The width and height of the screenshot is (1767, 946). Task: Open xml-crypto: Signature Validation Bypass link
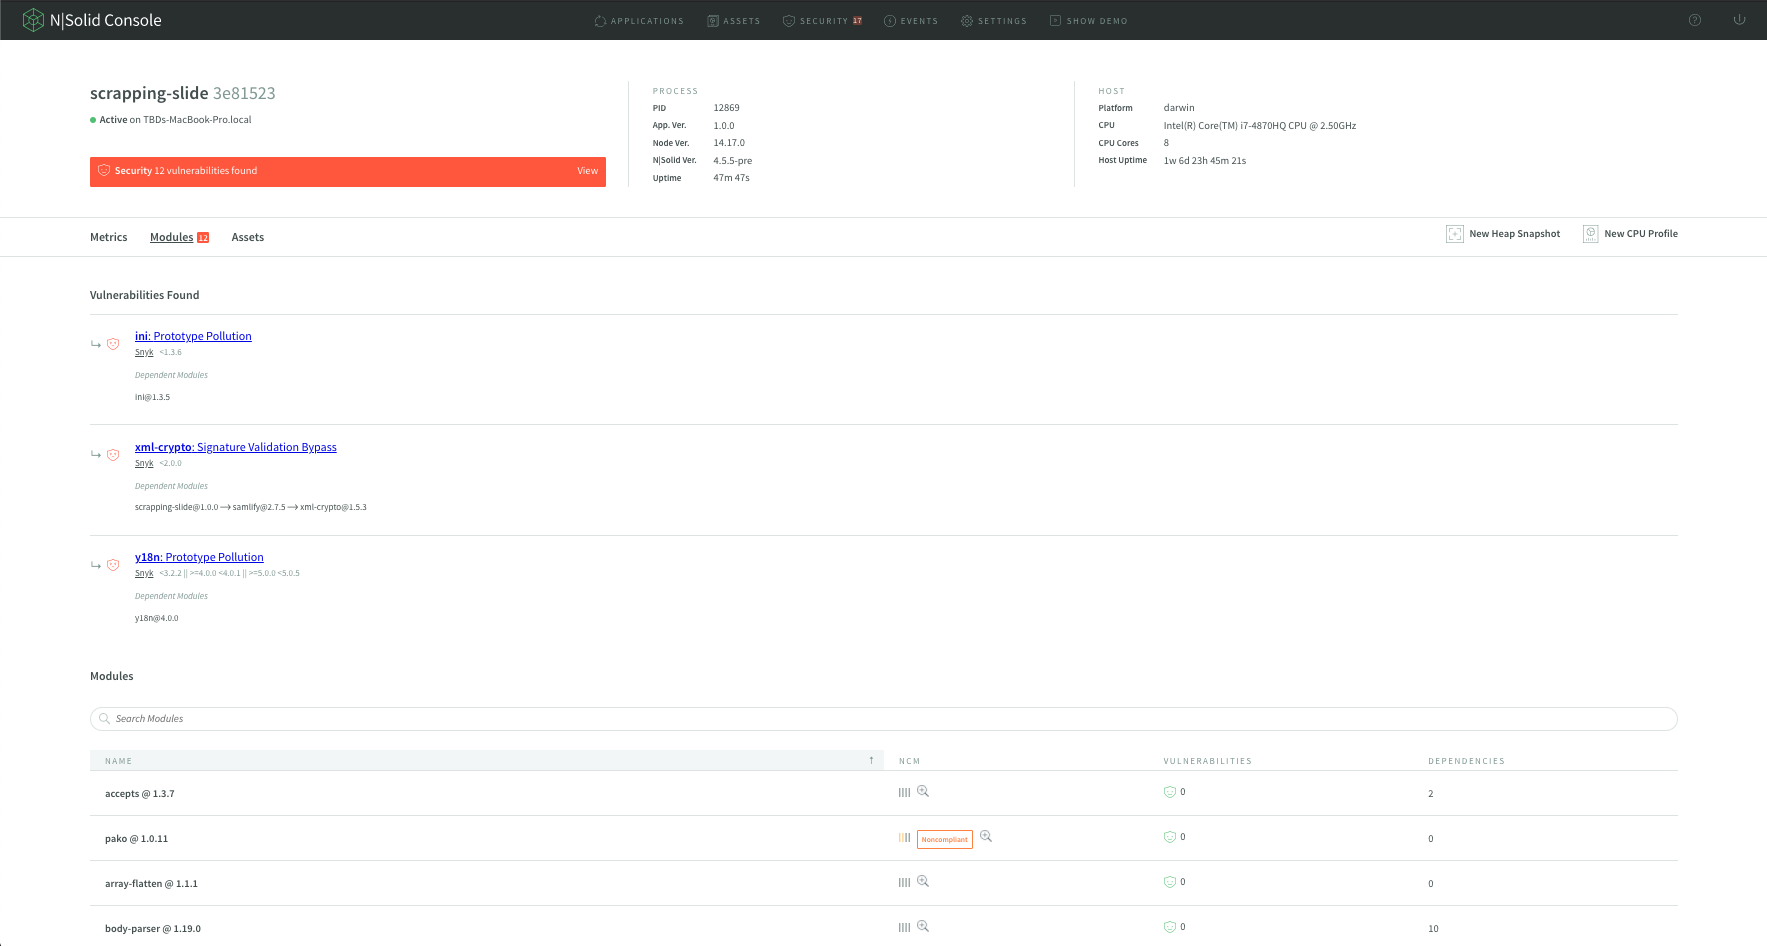point(236,447)
